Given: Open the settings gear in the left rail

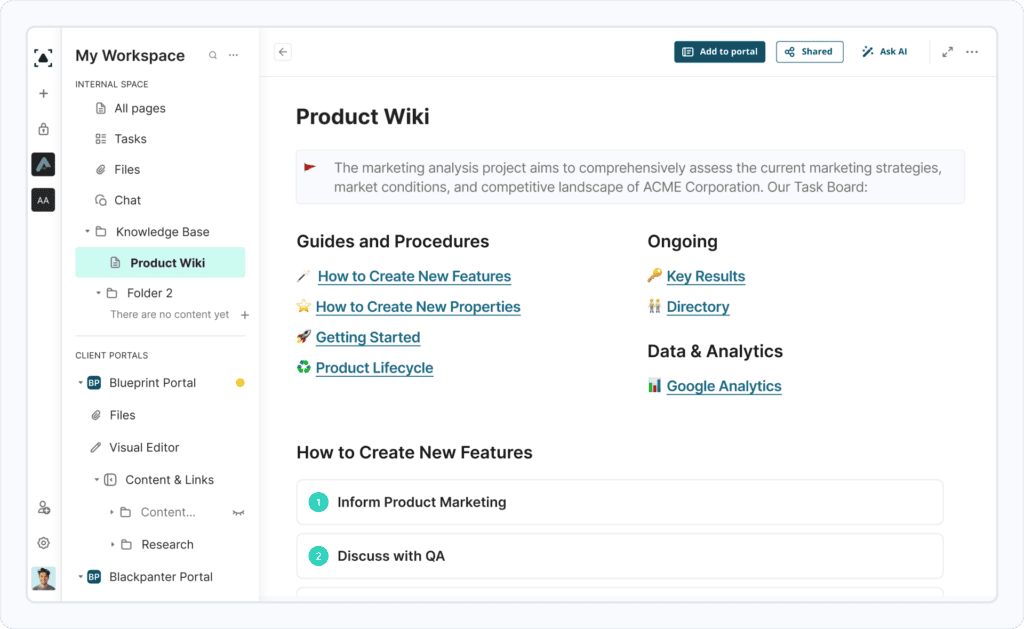Looking at the screenshot, I should click(x=44, y=543).
